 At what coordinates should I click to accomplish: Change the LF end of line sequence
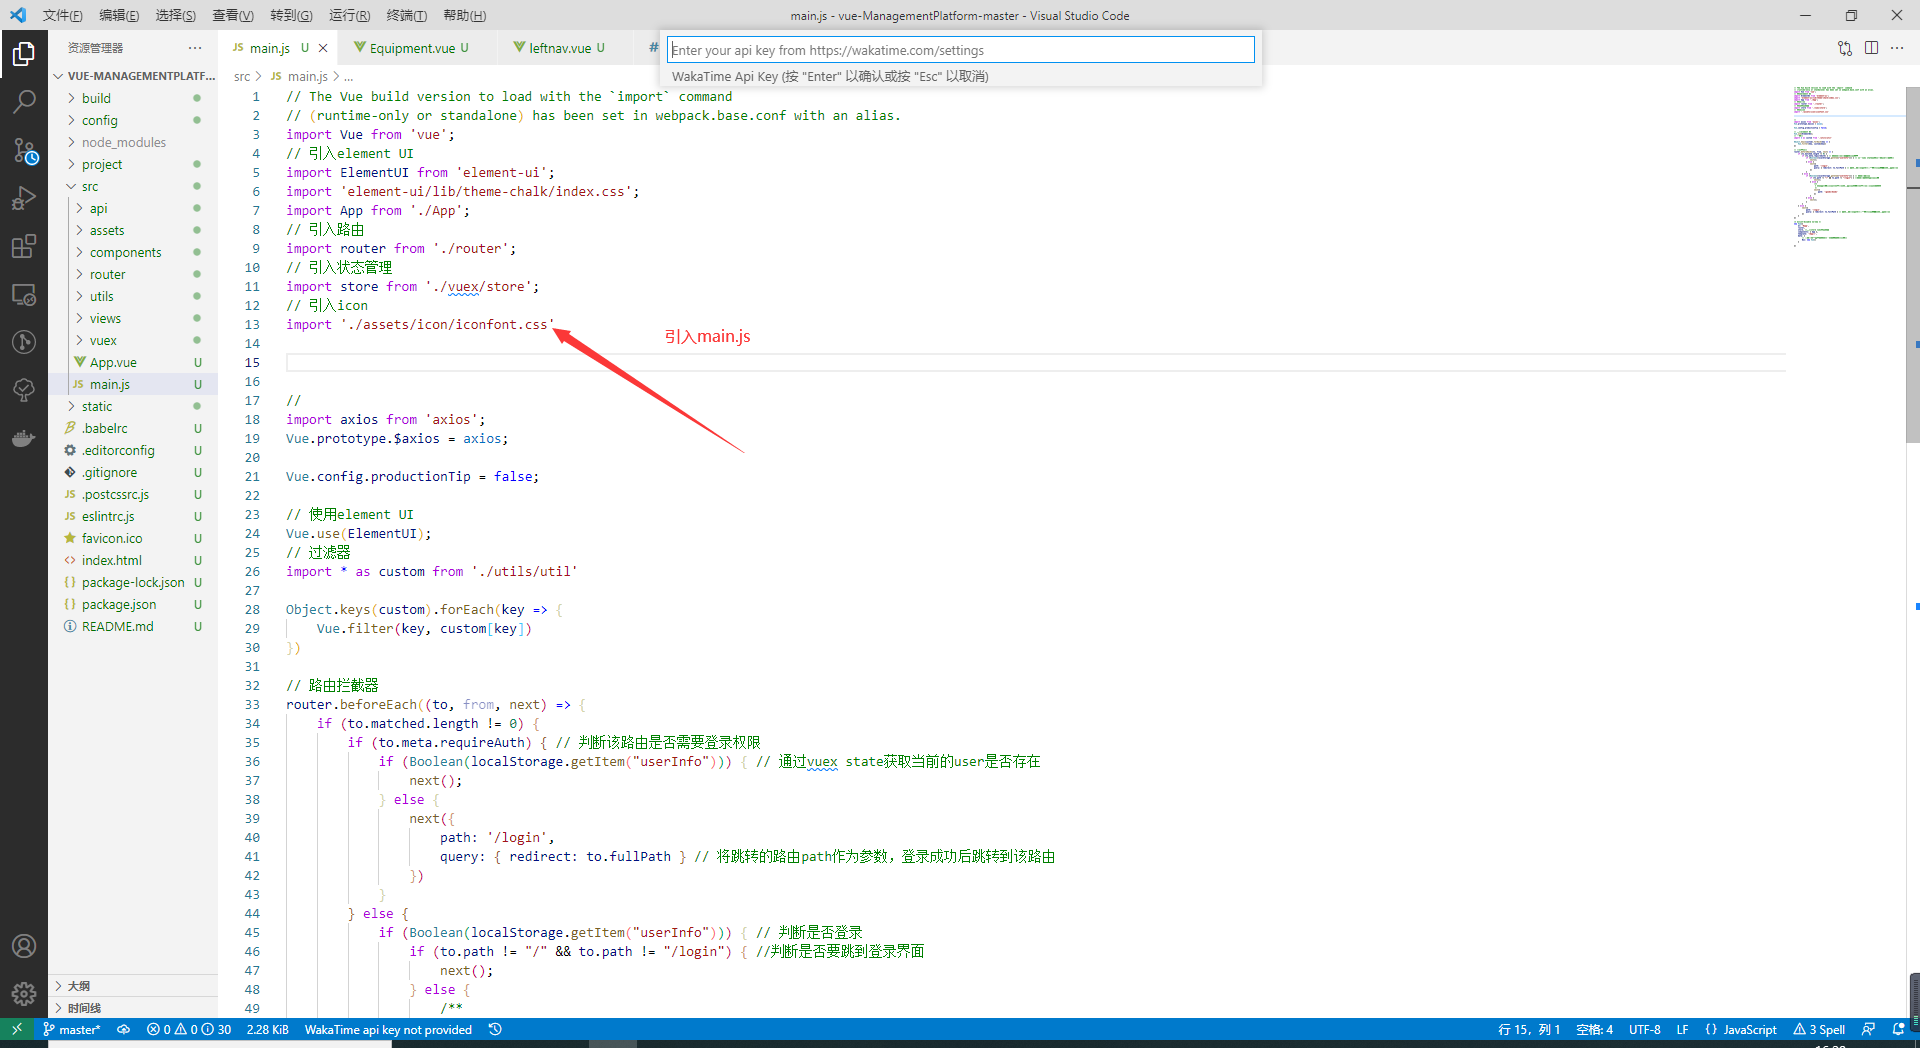pos(1682,1029)
